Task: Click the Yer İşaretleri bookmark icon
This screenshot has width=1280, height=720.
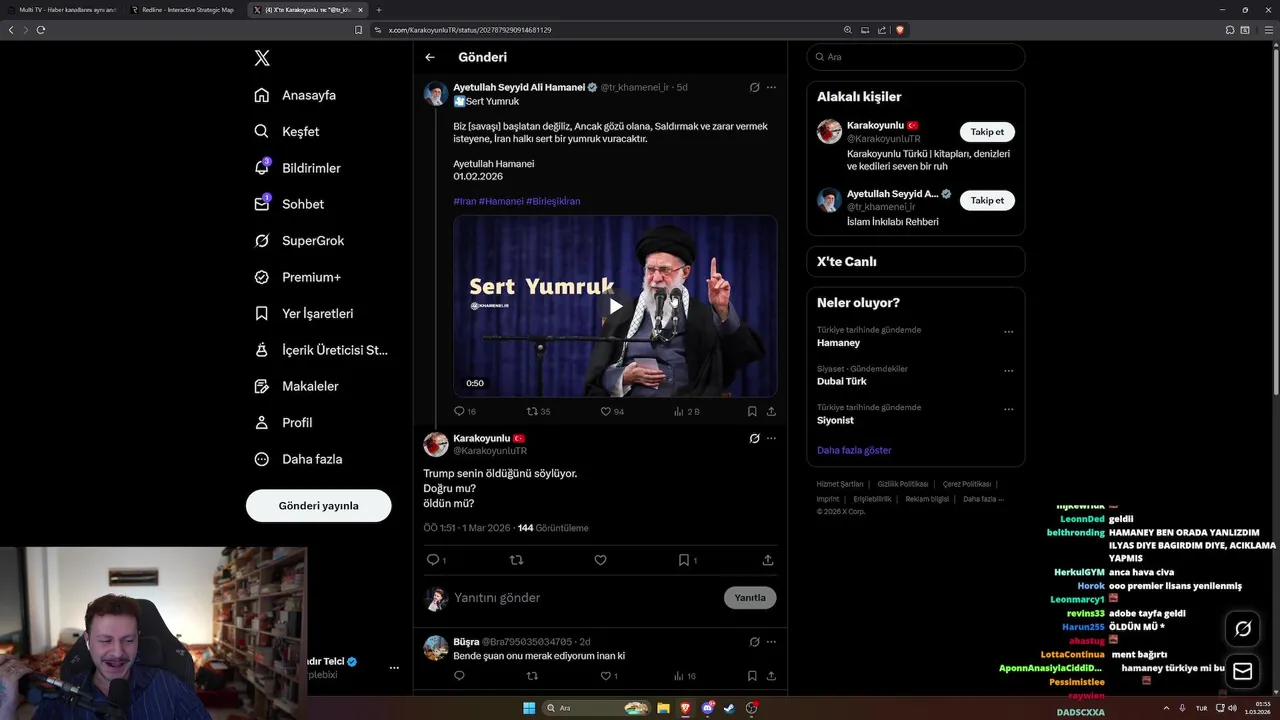Action: coord(262,313)
